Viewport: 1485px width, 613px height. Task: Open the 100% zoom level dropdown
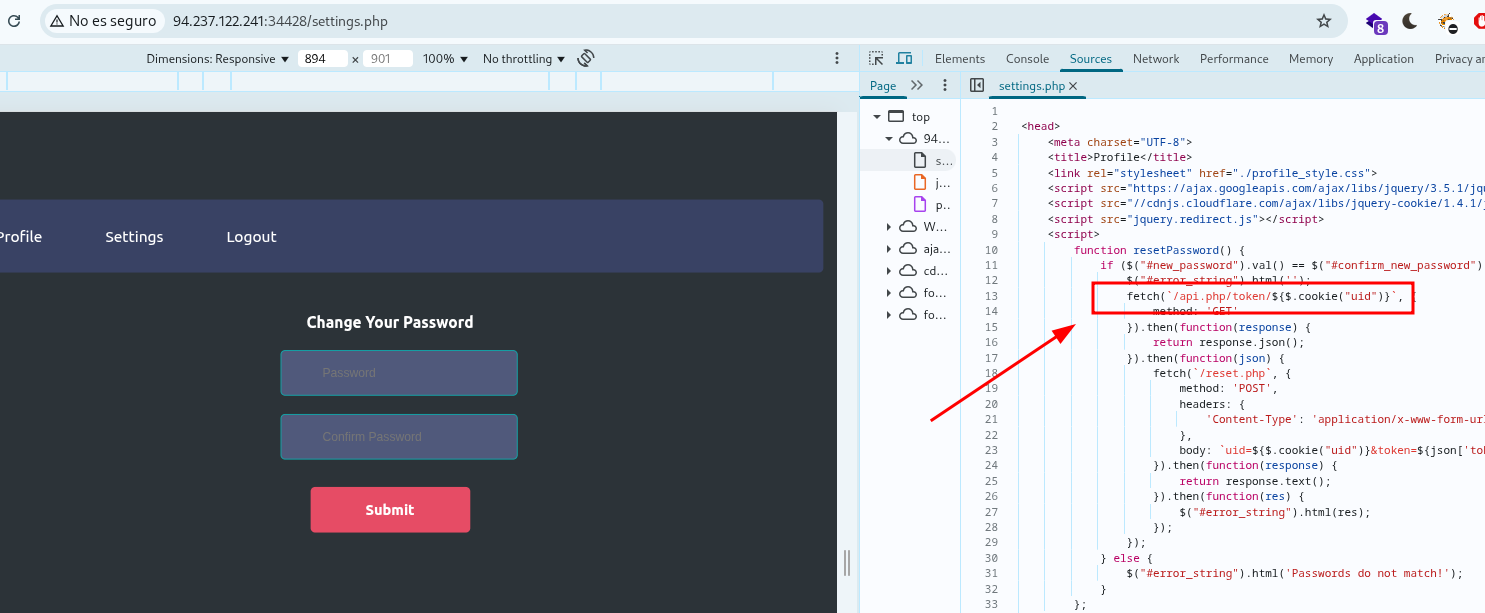coord(445,59)
